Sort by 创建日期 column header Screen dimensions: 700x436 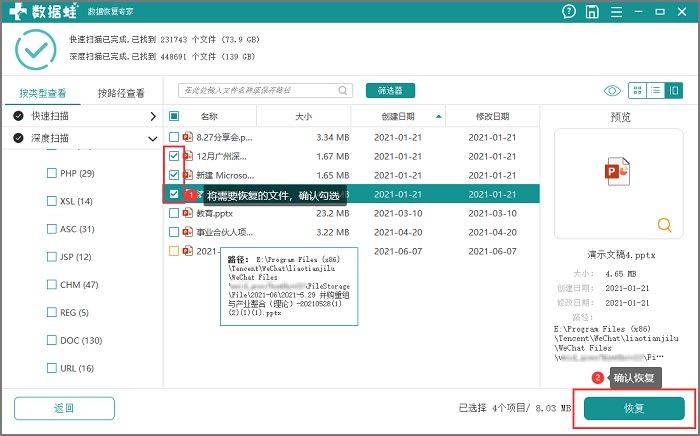click(397, 116)
